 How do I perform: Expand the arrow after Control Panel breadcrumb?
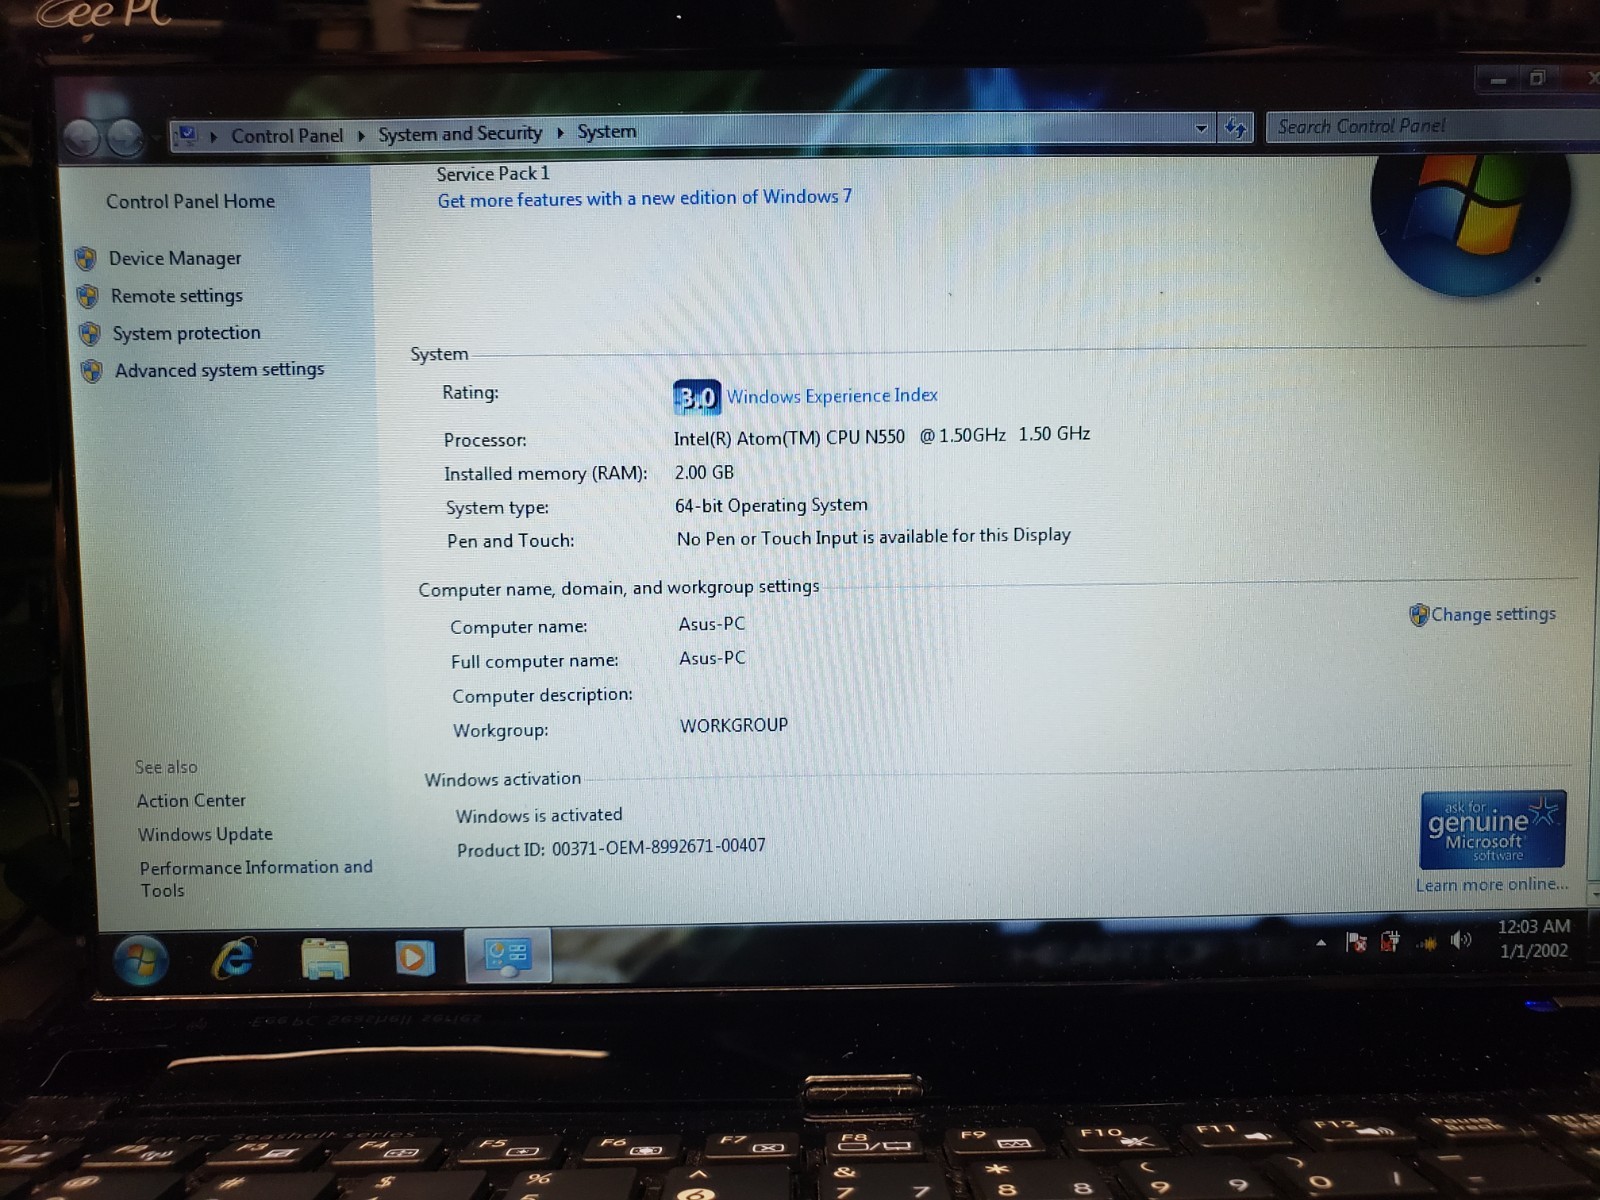[361, 135]
